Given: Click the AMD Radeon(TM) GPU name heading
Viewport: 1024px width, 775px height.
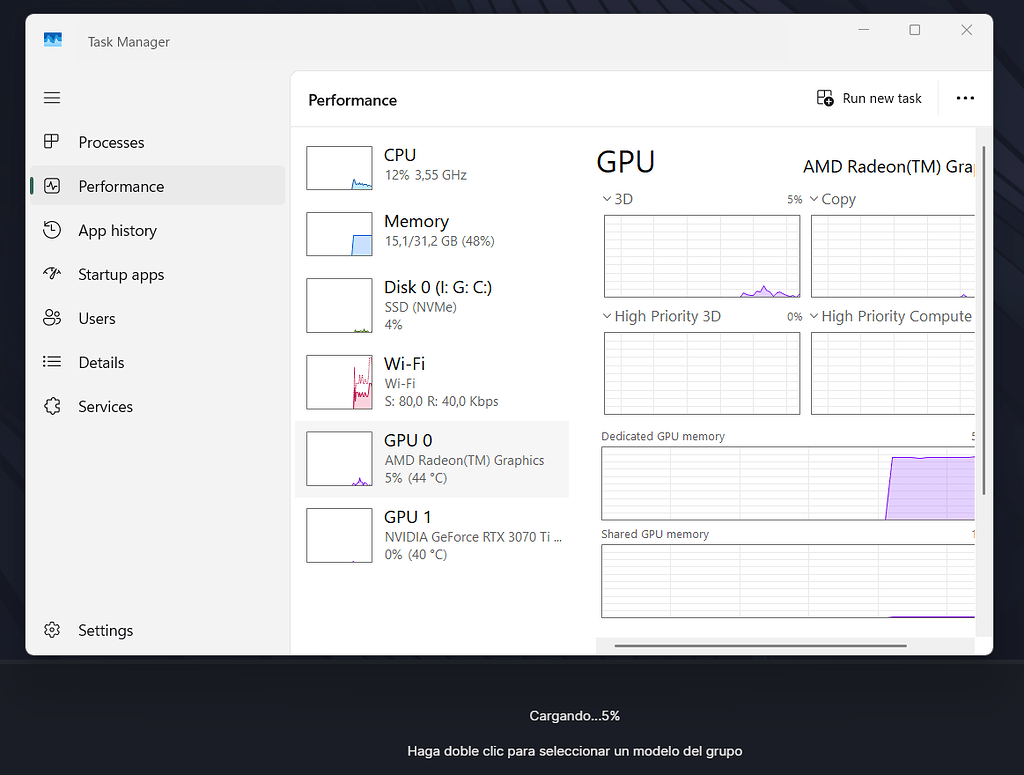Looking at the screenshot, I should coord(889,166).
